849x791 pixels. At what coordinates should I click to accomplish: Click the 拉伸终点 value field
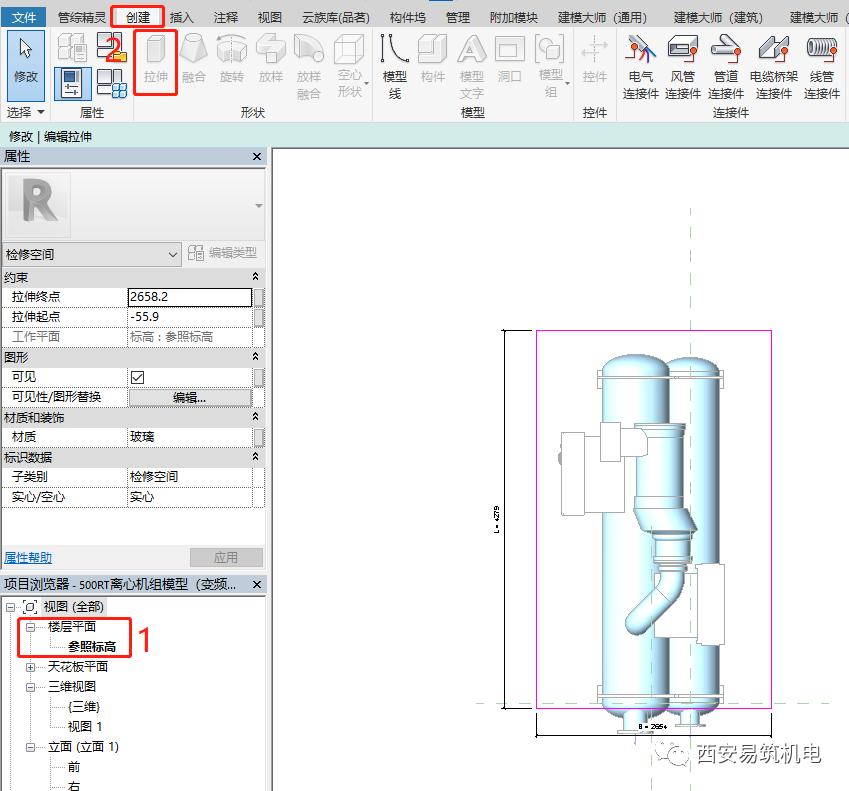coord(189,297)
